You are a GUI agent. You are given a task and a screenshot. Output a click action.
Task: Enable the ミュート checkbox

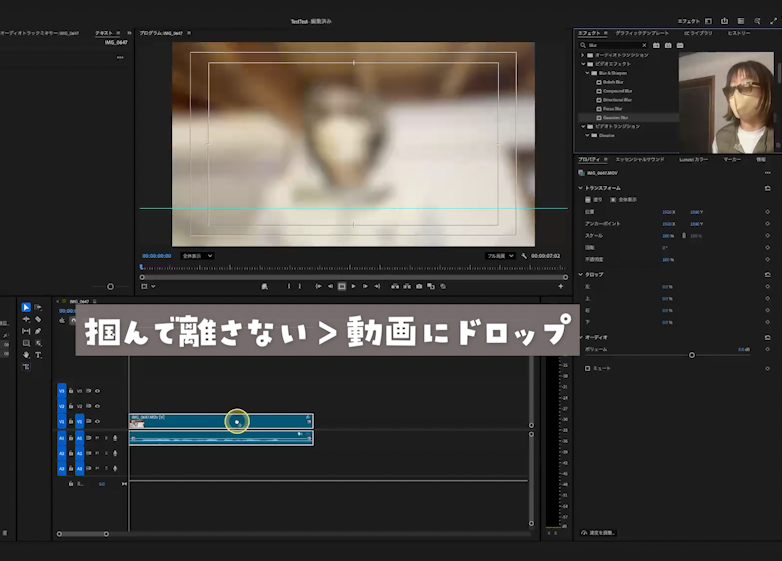coord(588,368)
